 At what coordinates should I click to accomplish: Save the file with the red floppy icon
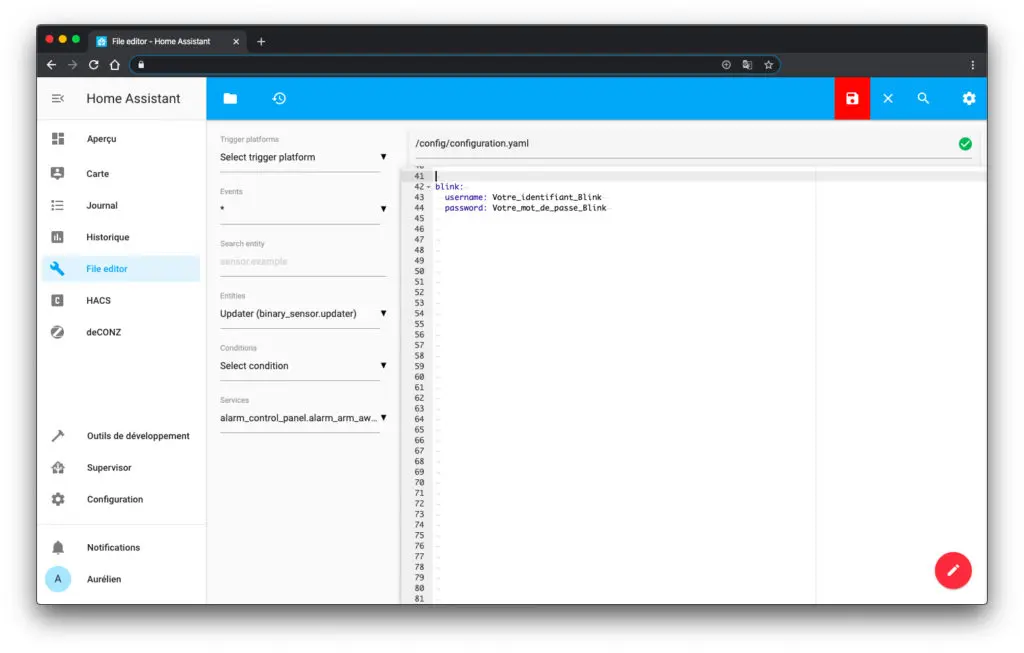coord(852,99)
